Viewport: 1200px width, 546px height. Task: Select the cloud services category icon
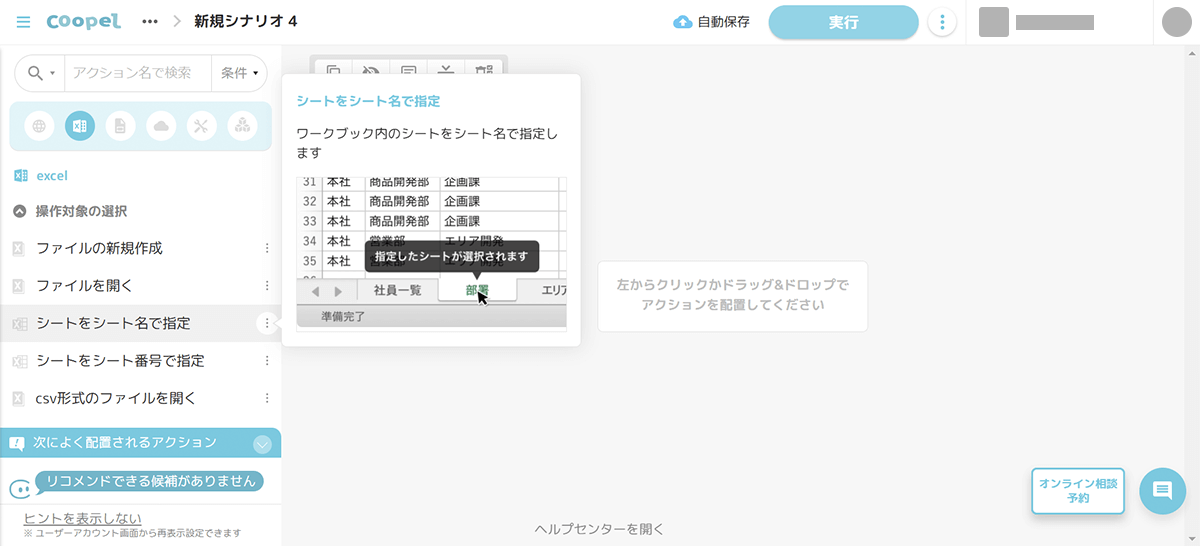161,126
